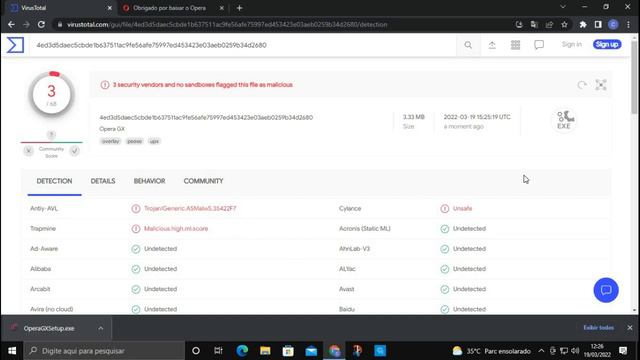Toggle the browser side panel icon
This screenshot has height=360, width=640.
[x=598, y=24]
